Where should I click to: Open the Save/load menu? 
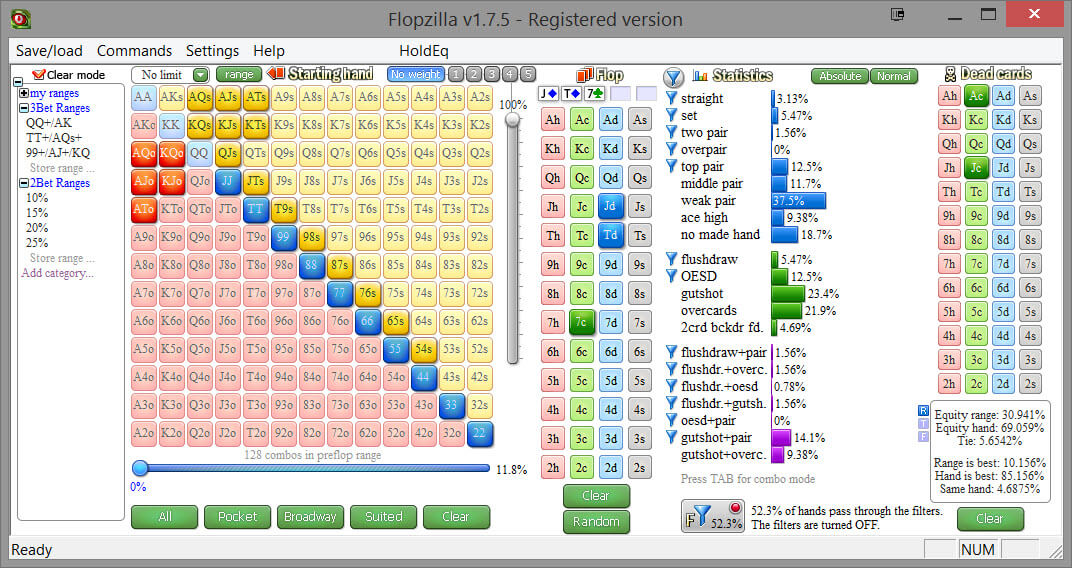click(x=49, y=51)
